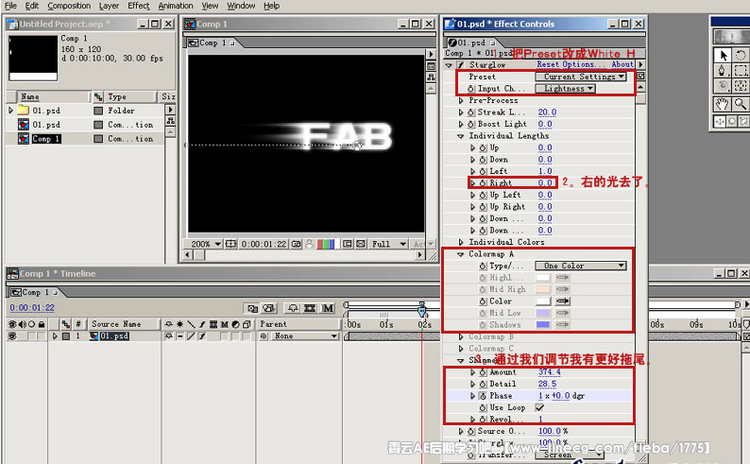The image size is (750, 464).
Task: Open the Full resolution dropdown
Action: point(389,244)
